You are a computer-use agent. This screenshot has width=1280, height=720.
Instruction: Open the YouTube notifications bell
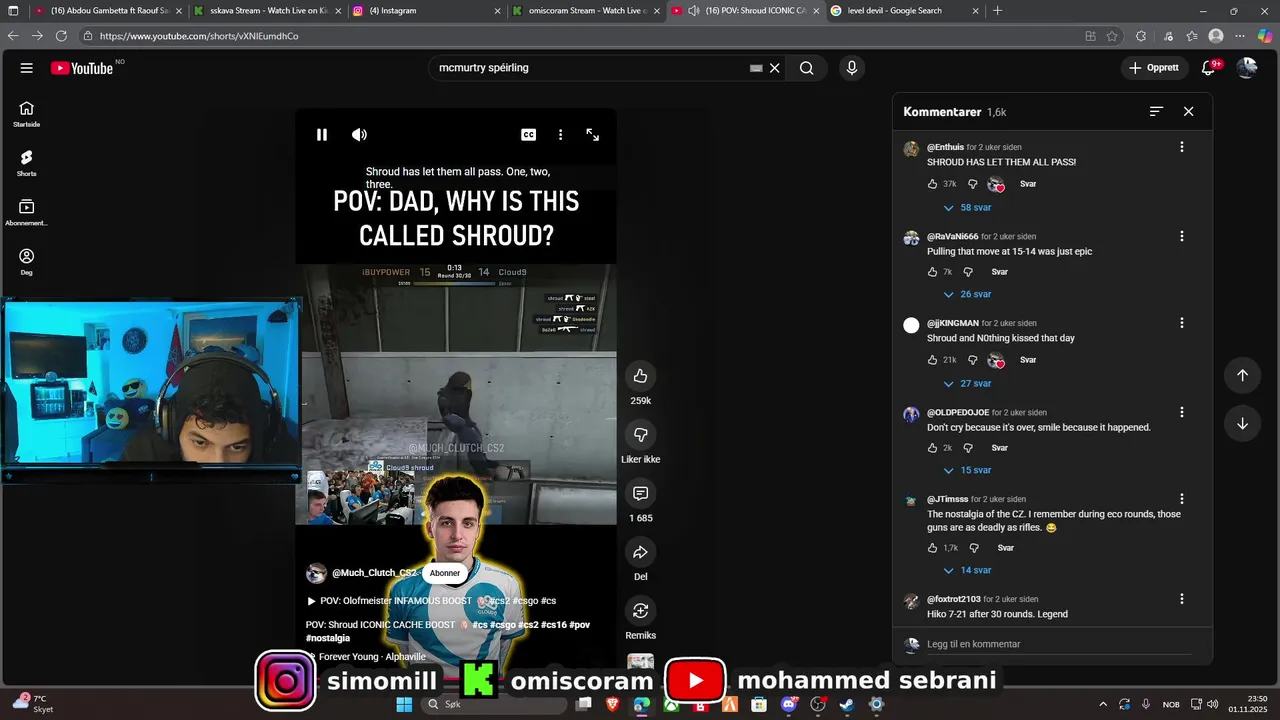1209,68
